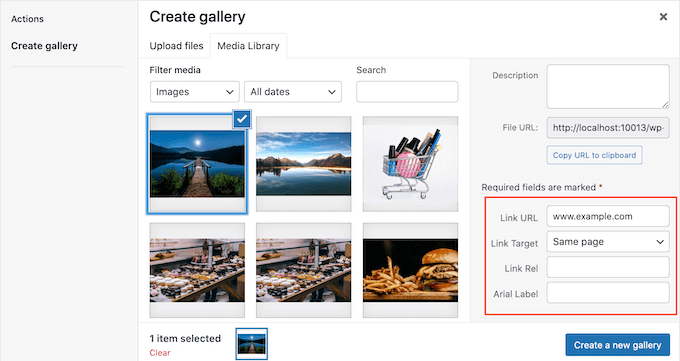Image resolution: width=680 pixels, height=361 pixels.
Task: Click the Description text area
Action: (608, 86)
